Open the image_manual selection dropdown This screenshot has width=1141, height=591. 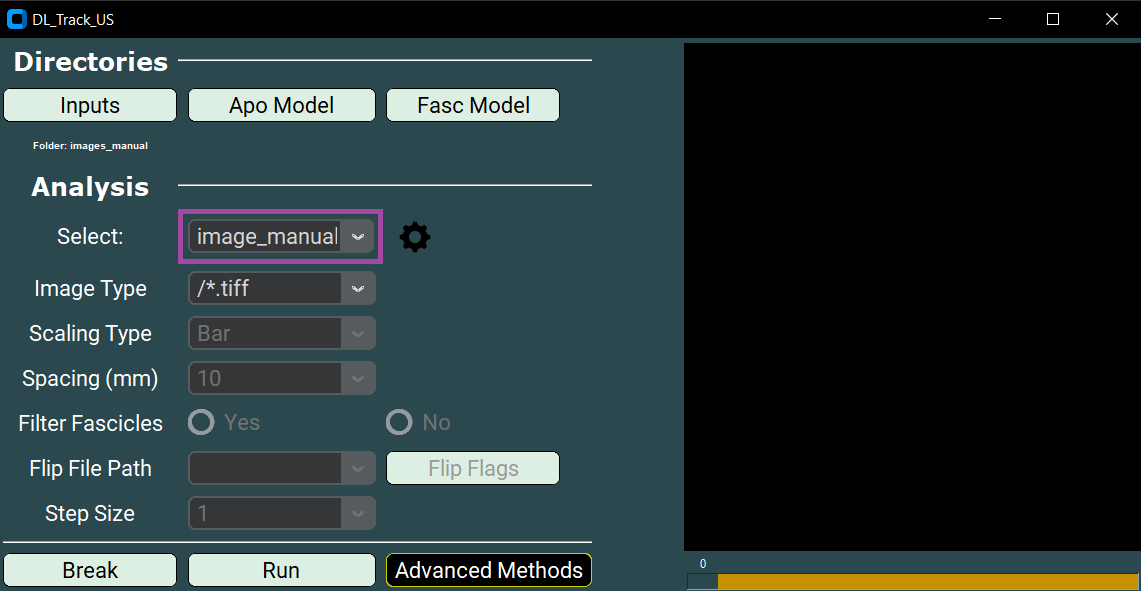[x=358, y=236]
